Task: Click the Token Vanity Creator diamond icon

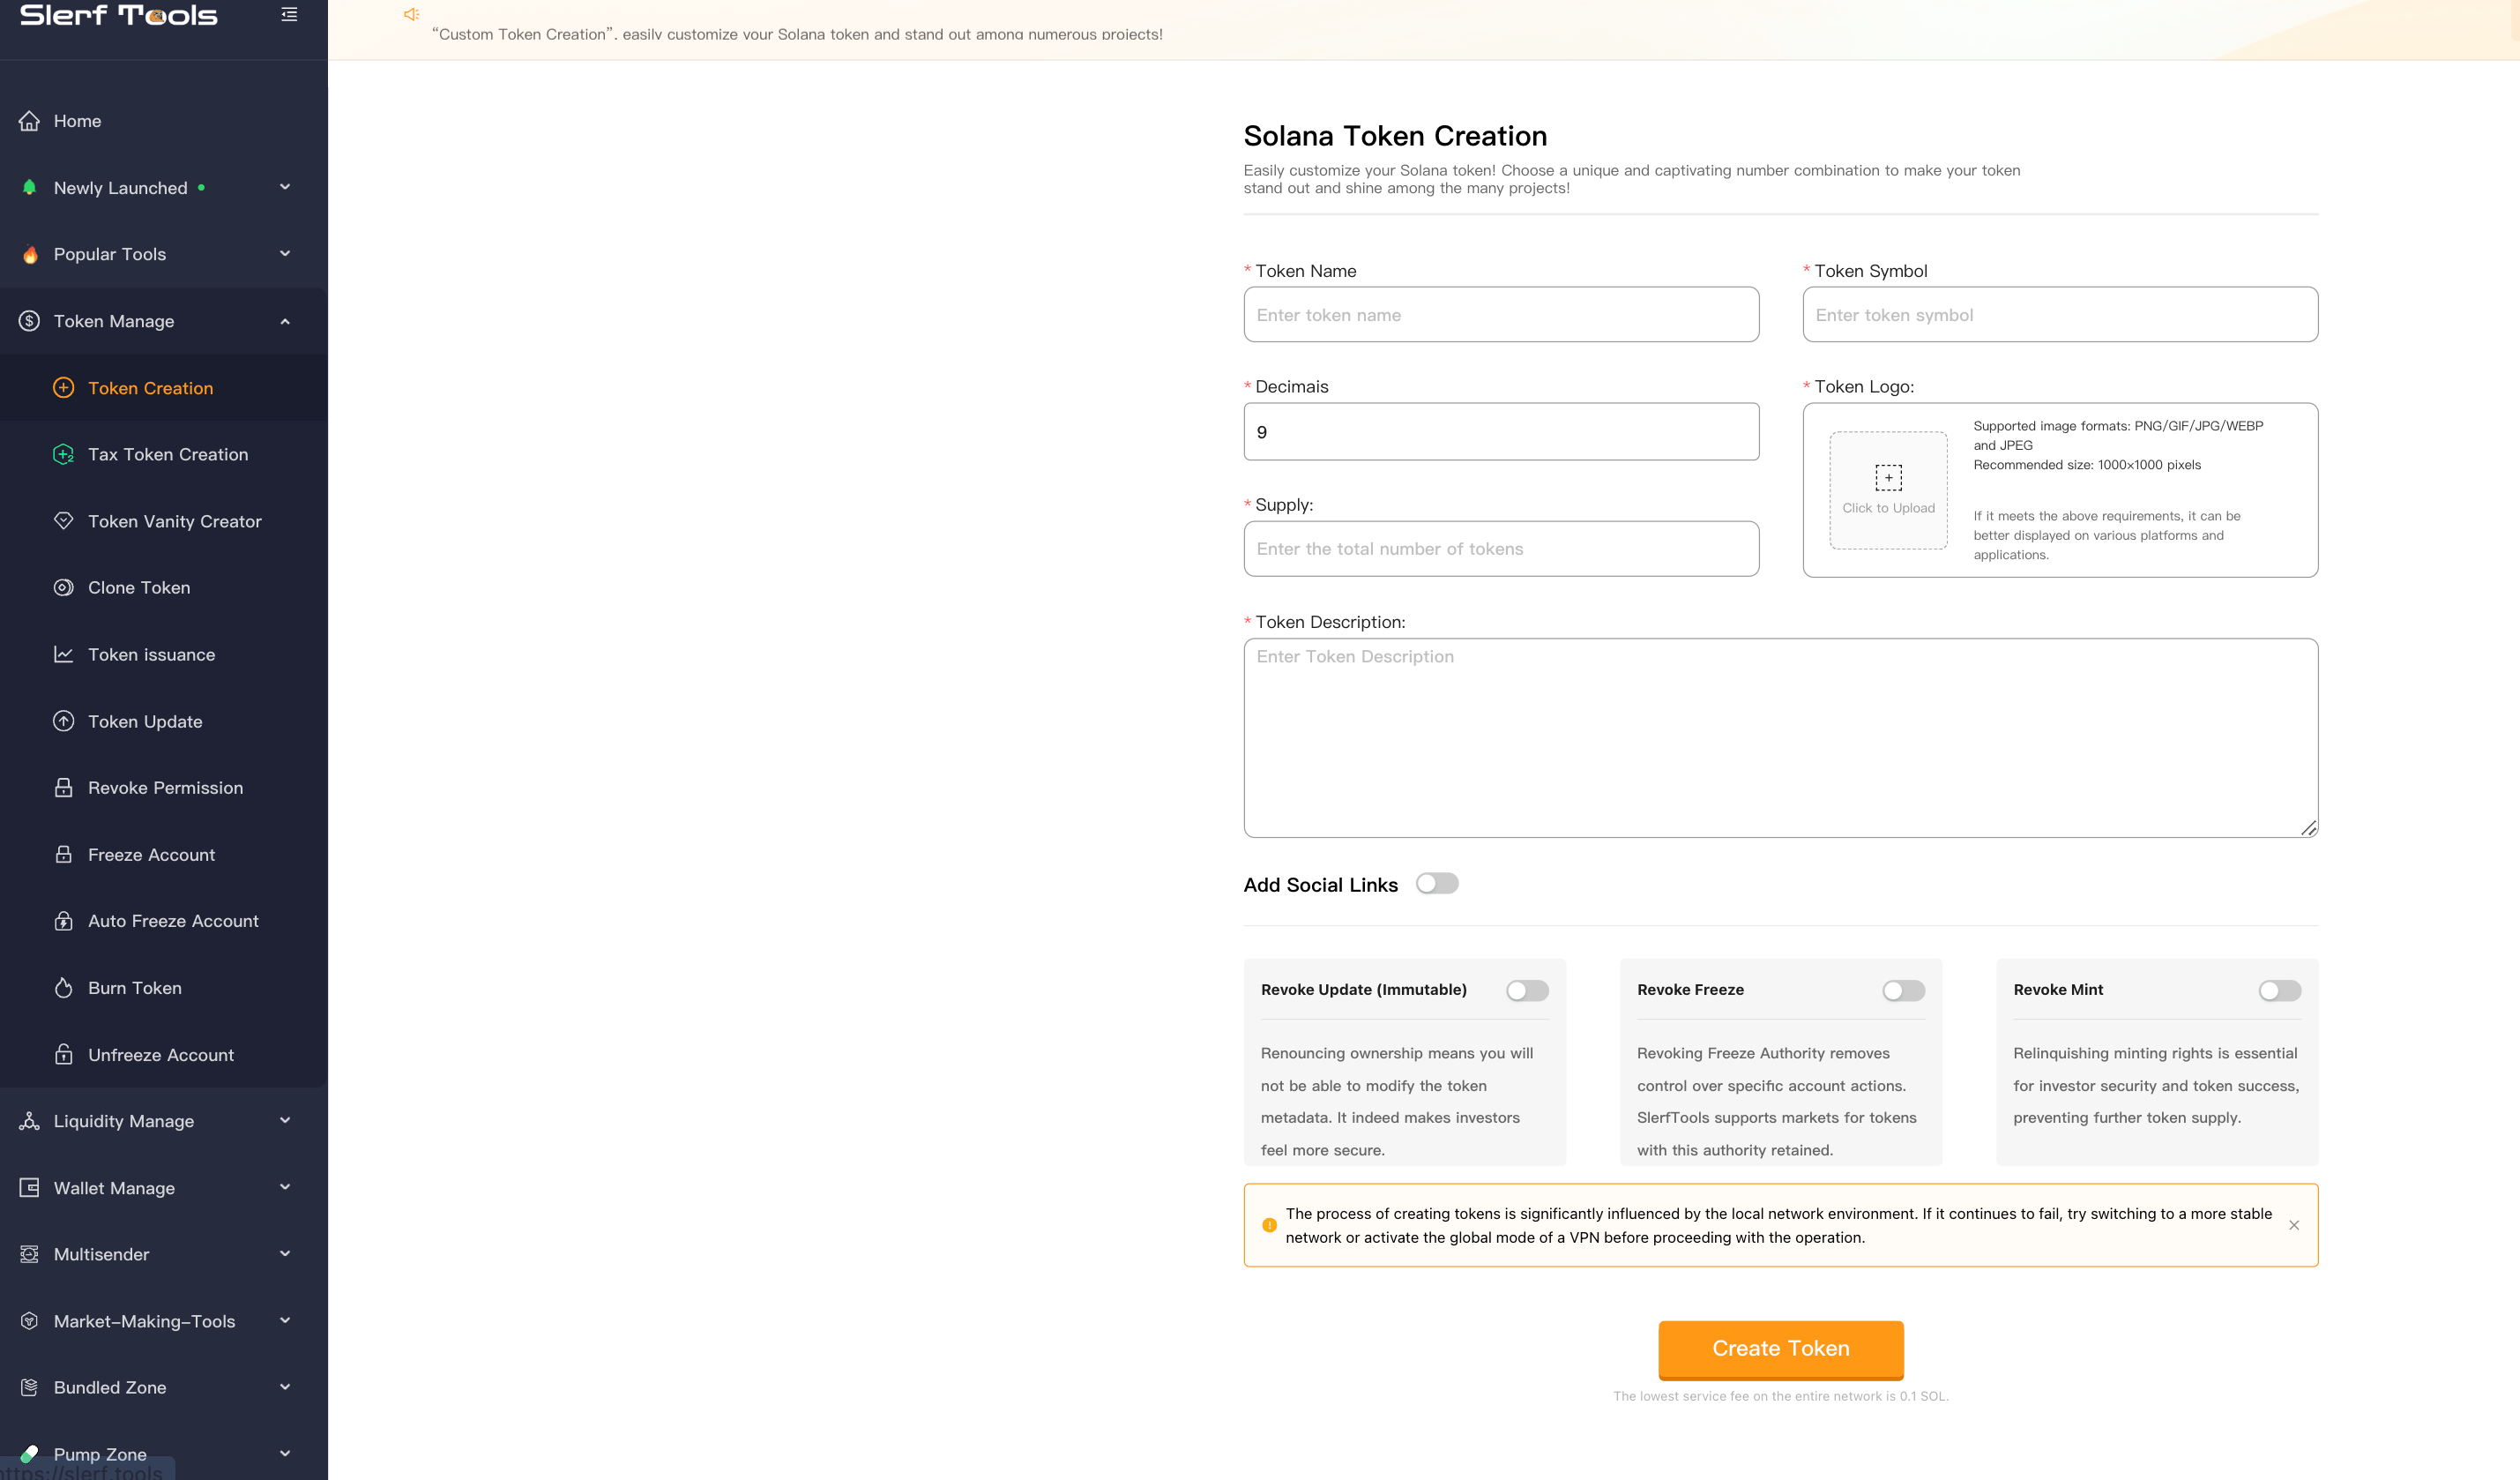Action: (63, 521)
